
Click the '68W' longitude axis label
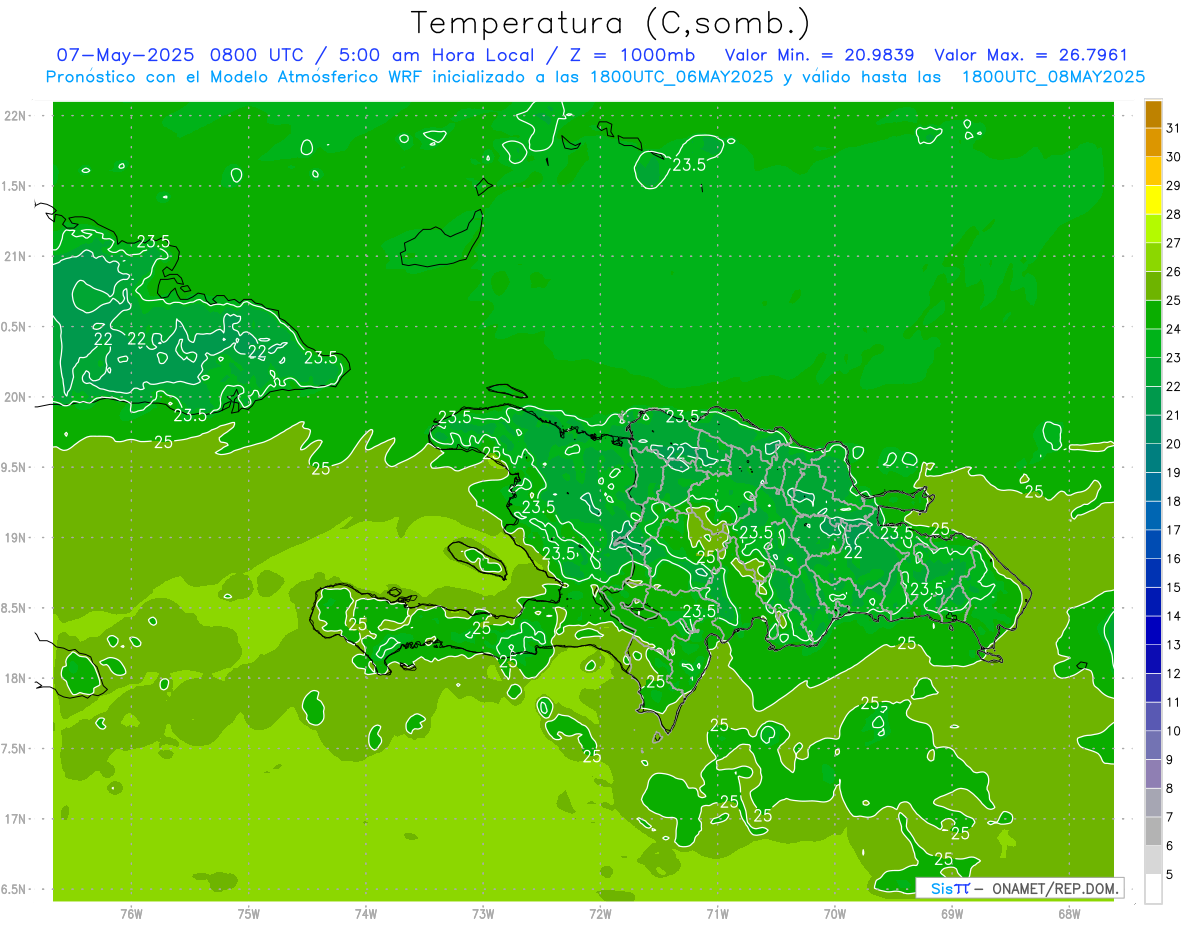1069,914
